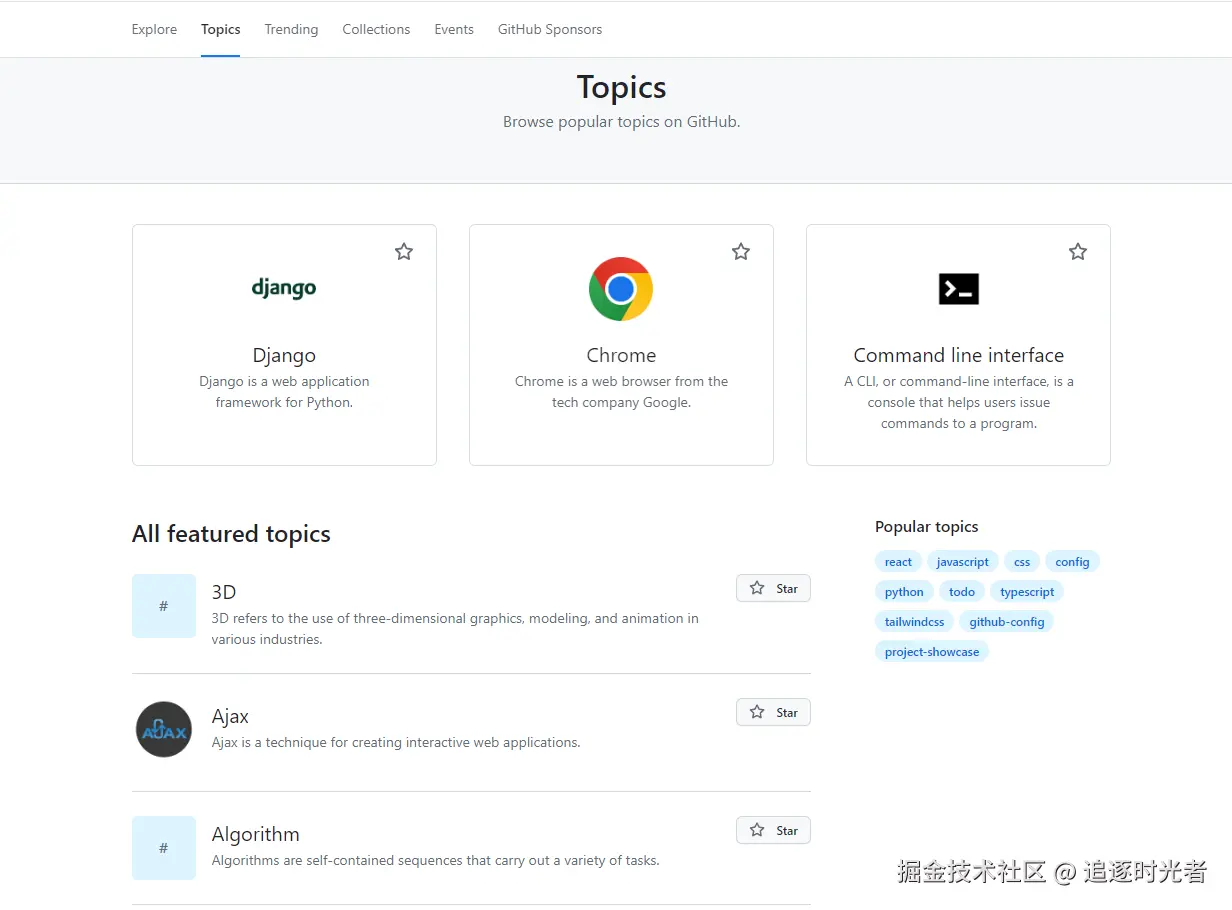The image size is (1232, 910).
Task: Star the Ajax topic
Action: pos(773,712)
